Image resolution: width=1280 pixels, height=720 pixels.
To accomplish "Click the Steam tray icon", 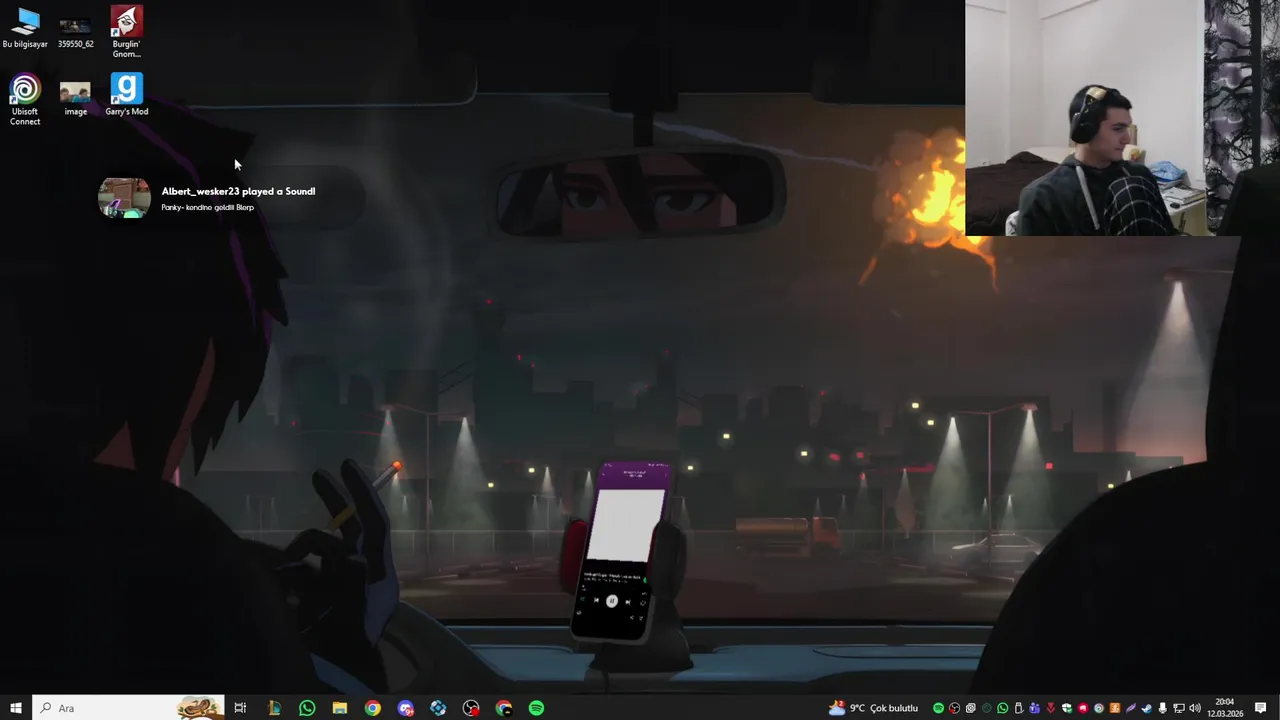I will (1146, 708).
